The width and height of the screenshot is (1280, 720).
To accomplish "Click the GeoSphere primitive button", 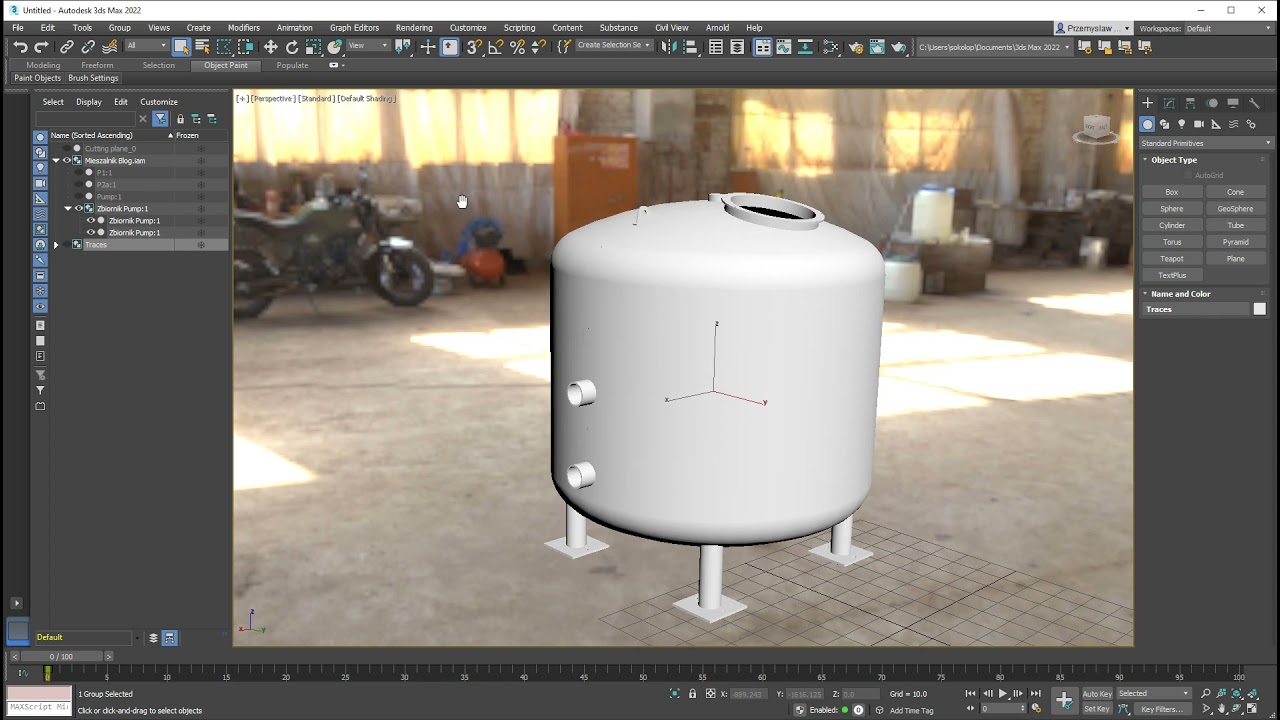I will coord(1236,209).
